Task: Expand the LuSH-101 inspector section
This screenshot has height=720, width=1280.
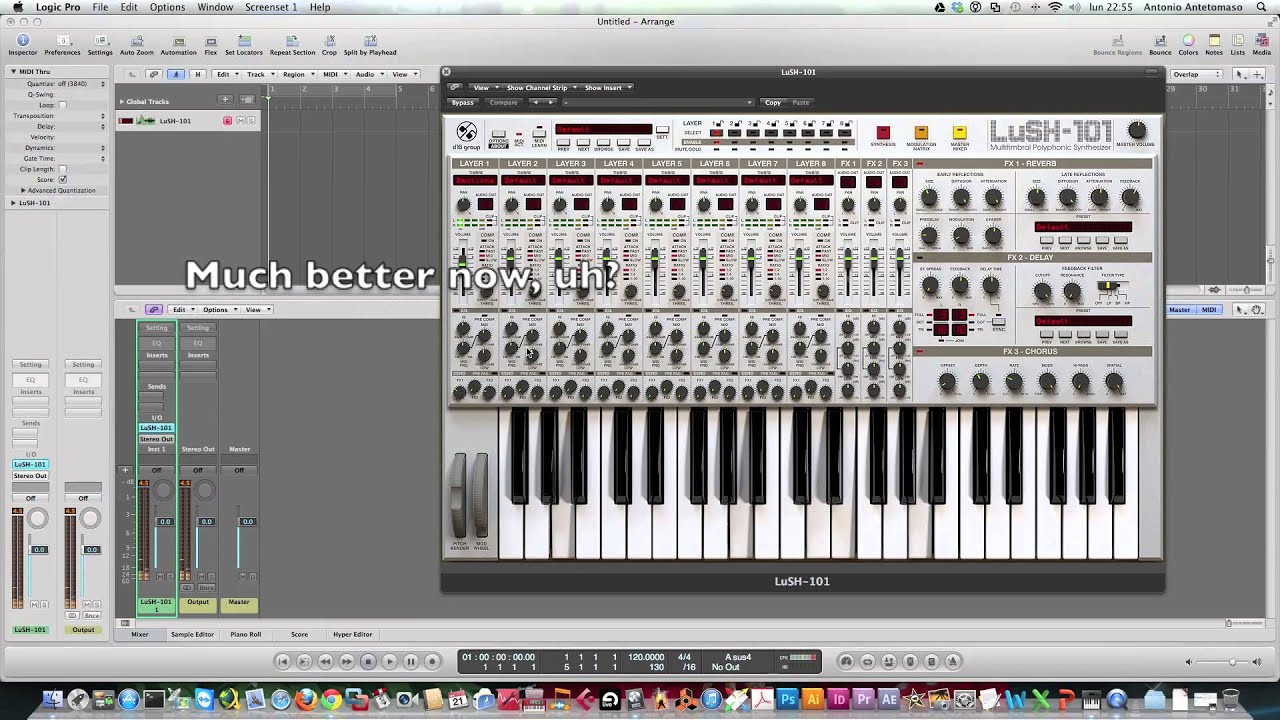Action: click(14, 203)
